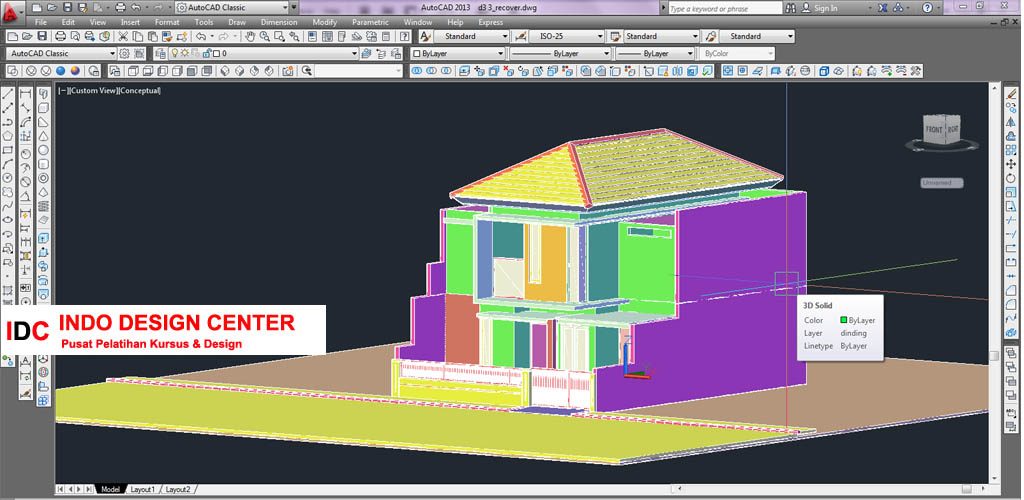
Task: Open the Modify menu
Action: (325, 22)
